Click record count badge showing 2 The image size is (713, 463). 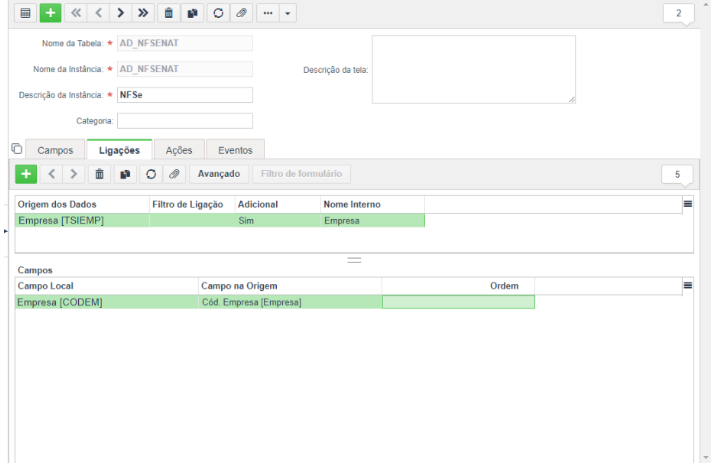(678, 13)
